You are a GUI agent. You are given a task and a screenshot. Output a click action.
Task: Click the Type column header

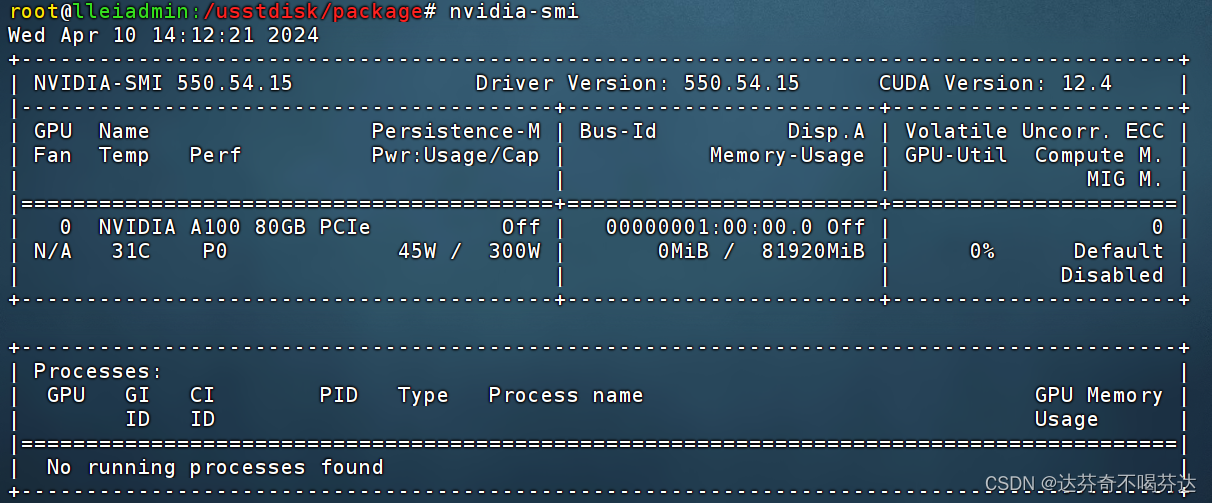[423, 396]
